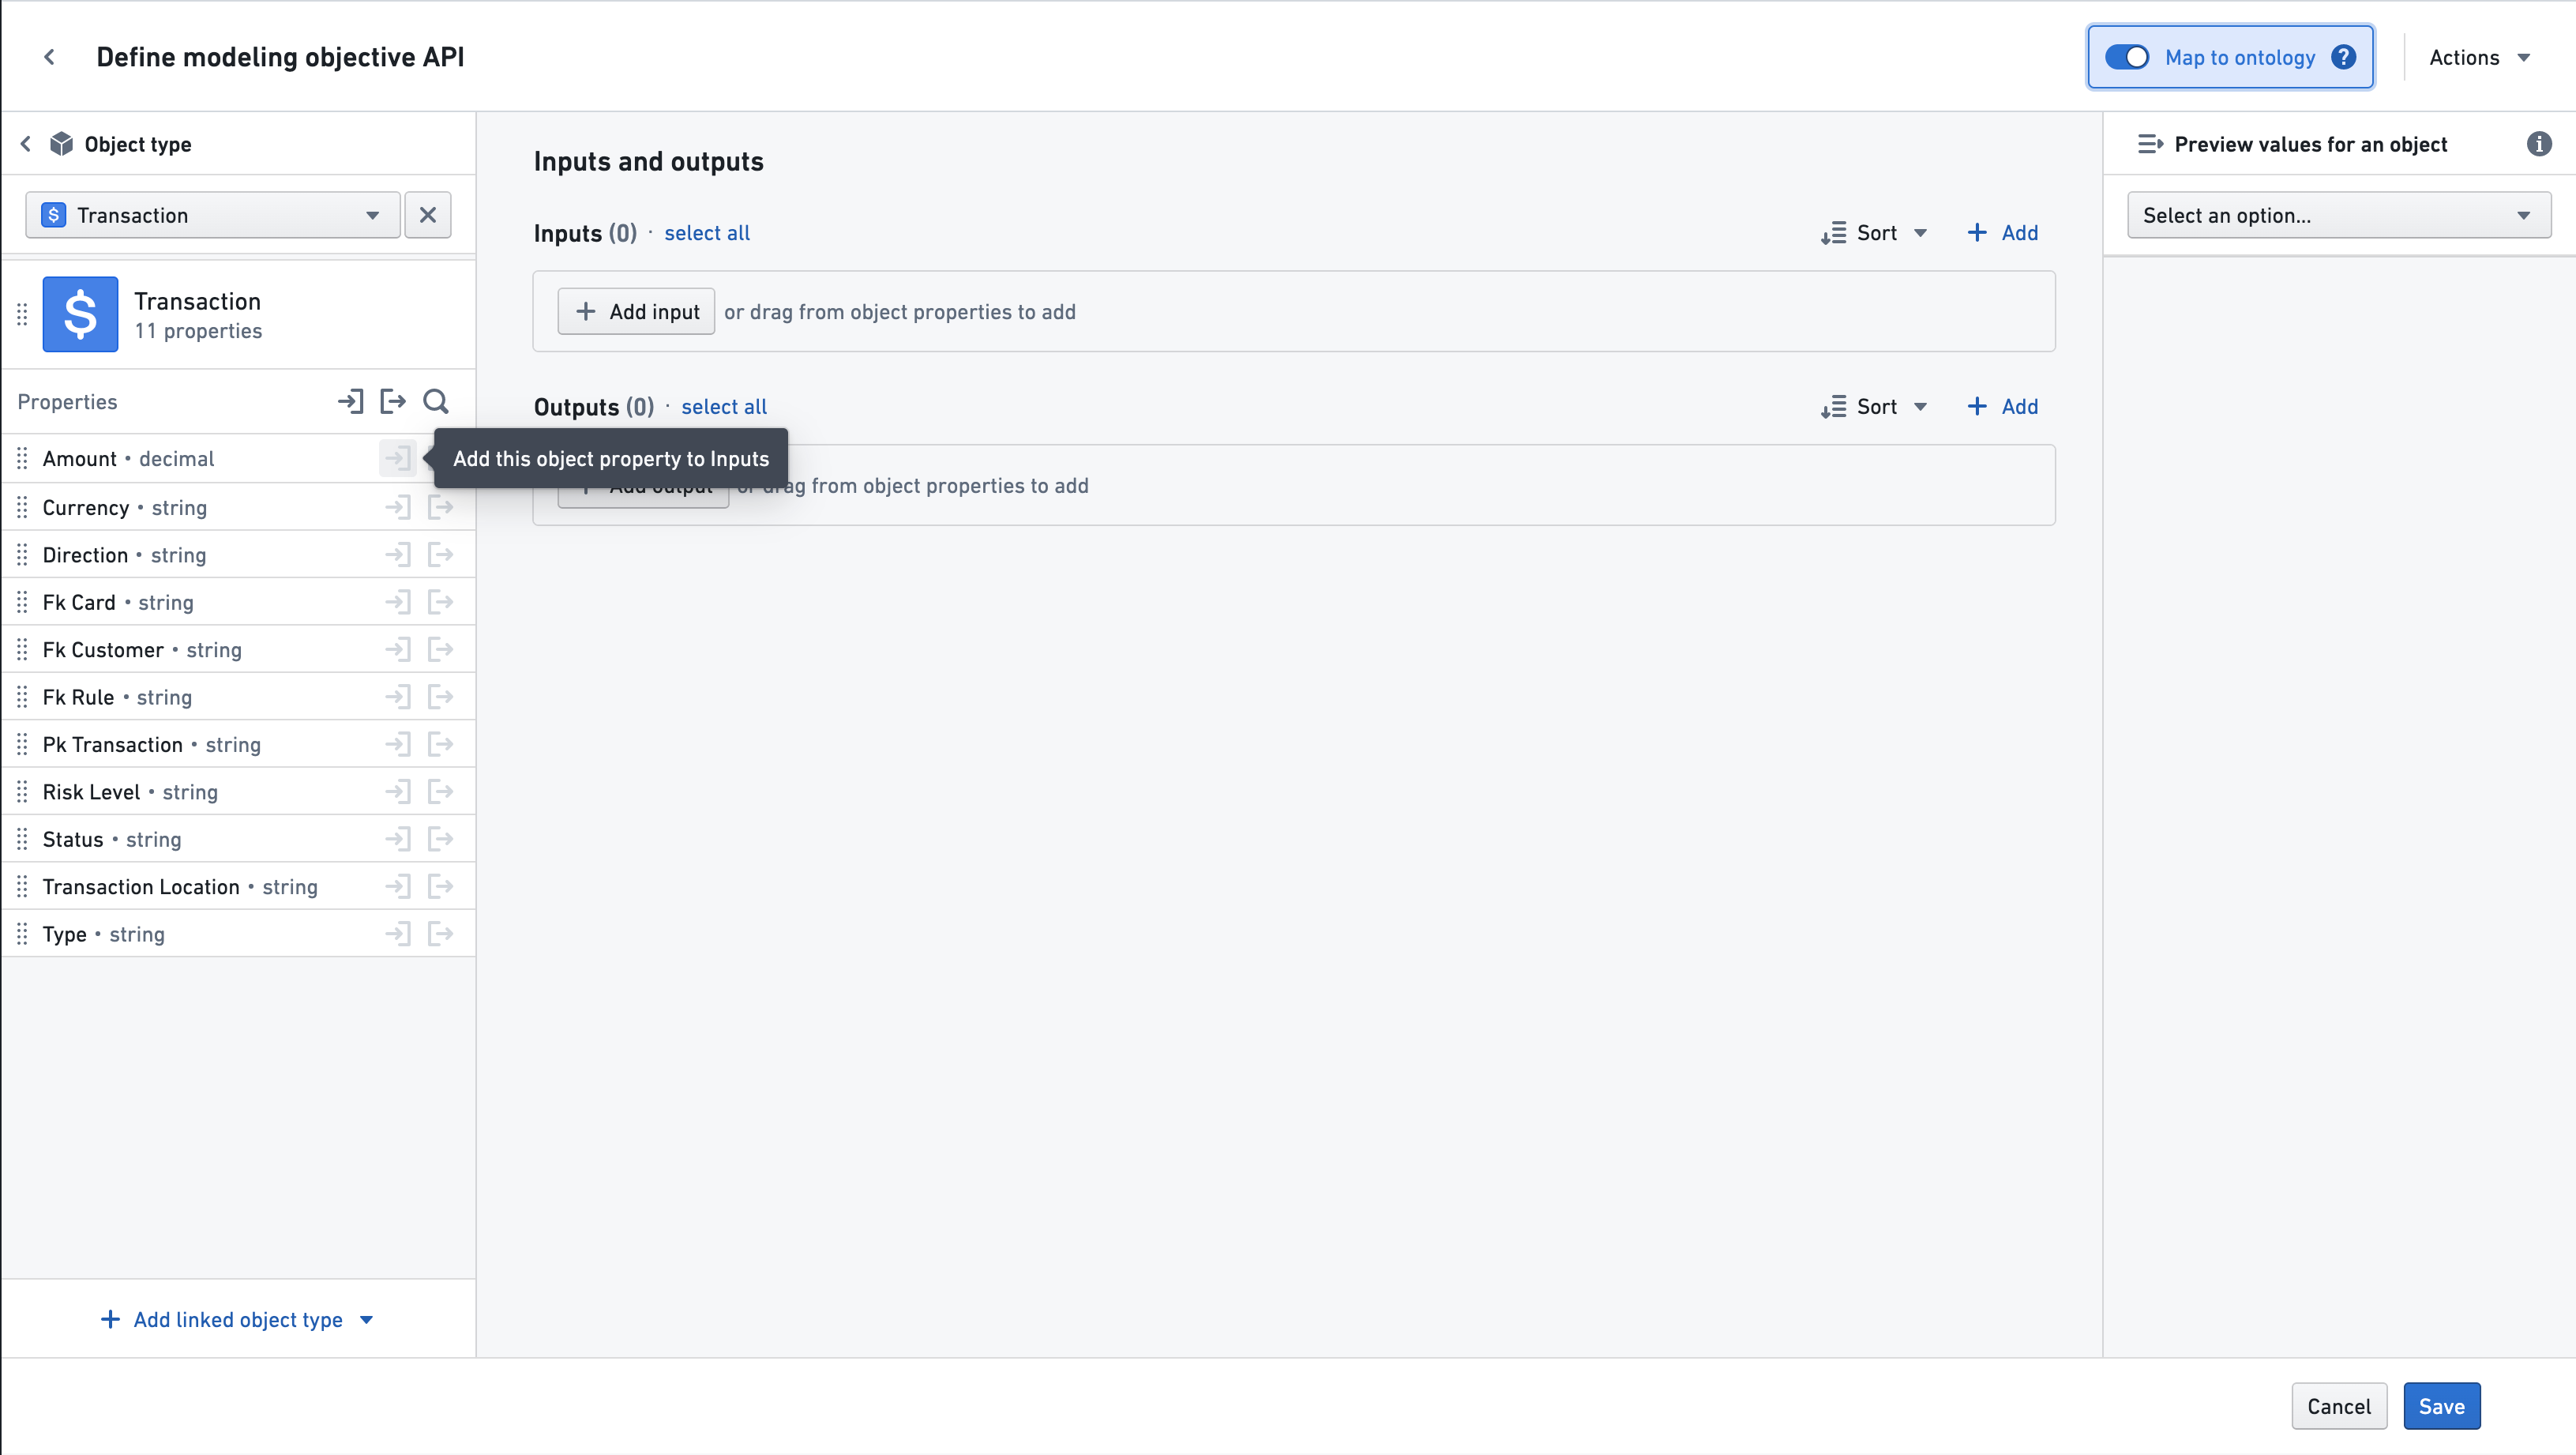The width and height of the screenshot is (2576, 1455).
Task: Click the Amount property add-to-inputs arrow
Action: click(396, 458)
